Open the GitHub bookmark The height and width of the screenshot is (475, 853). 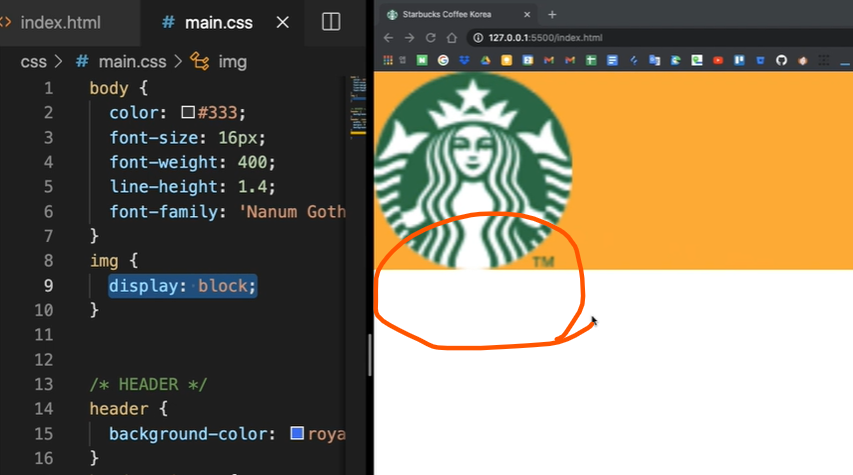(782, 60)
